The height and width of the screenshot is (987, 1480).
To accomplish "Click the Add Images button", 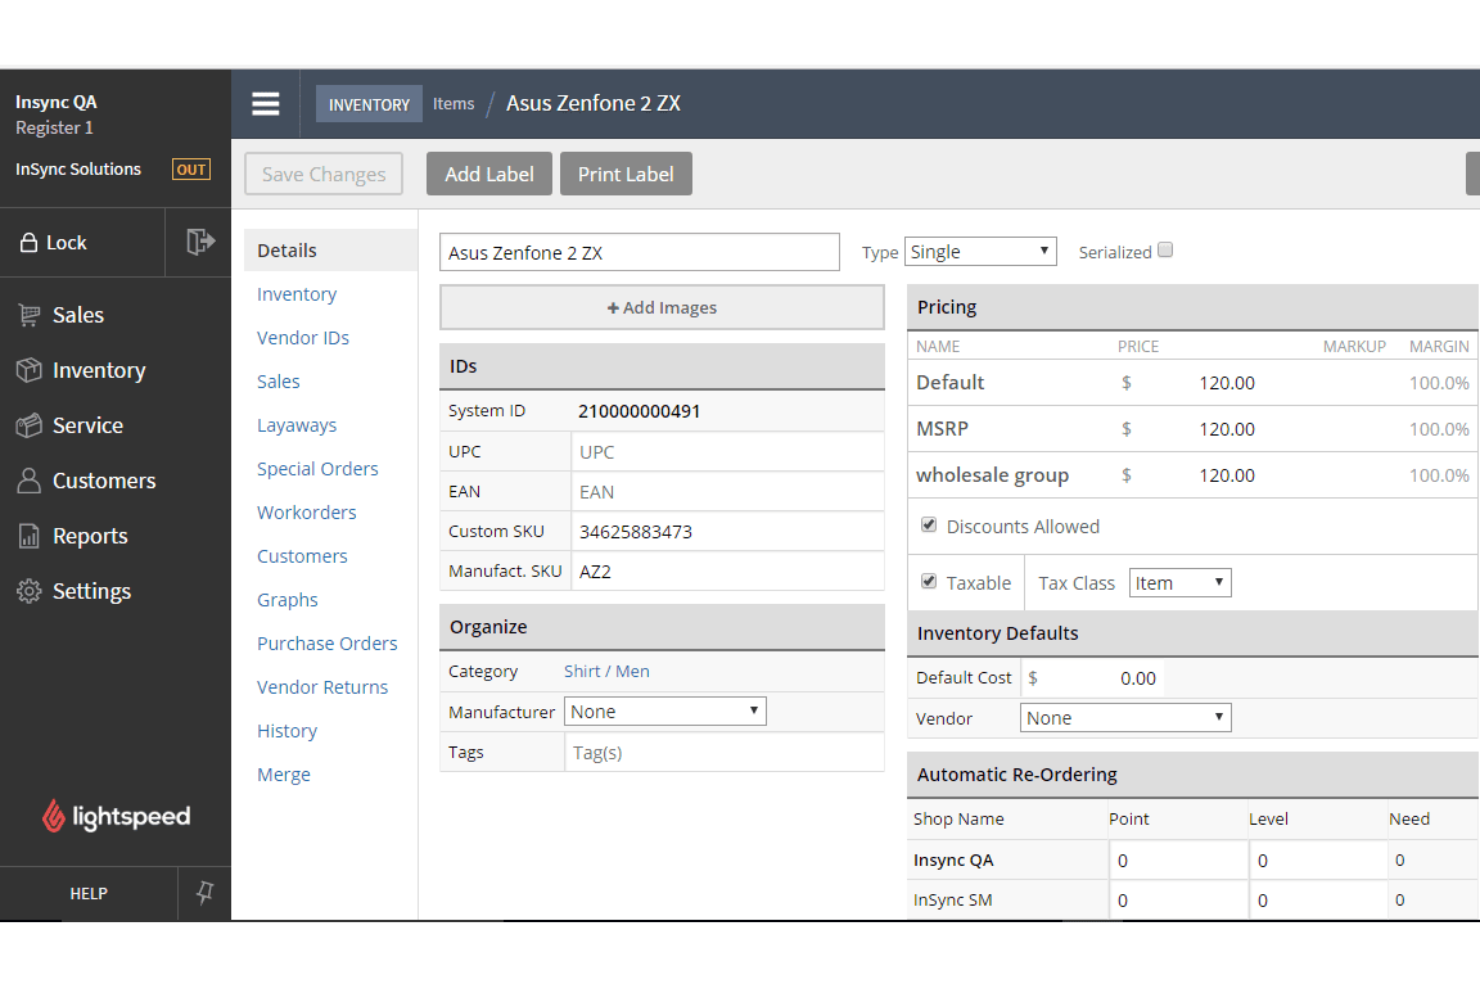I will [662, 308].
